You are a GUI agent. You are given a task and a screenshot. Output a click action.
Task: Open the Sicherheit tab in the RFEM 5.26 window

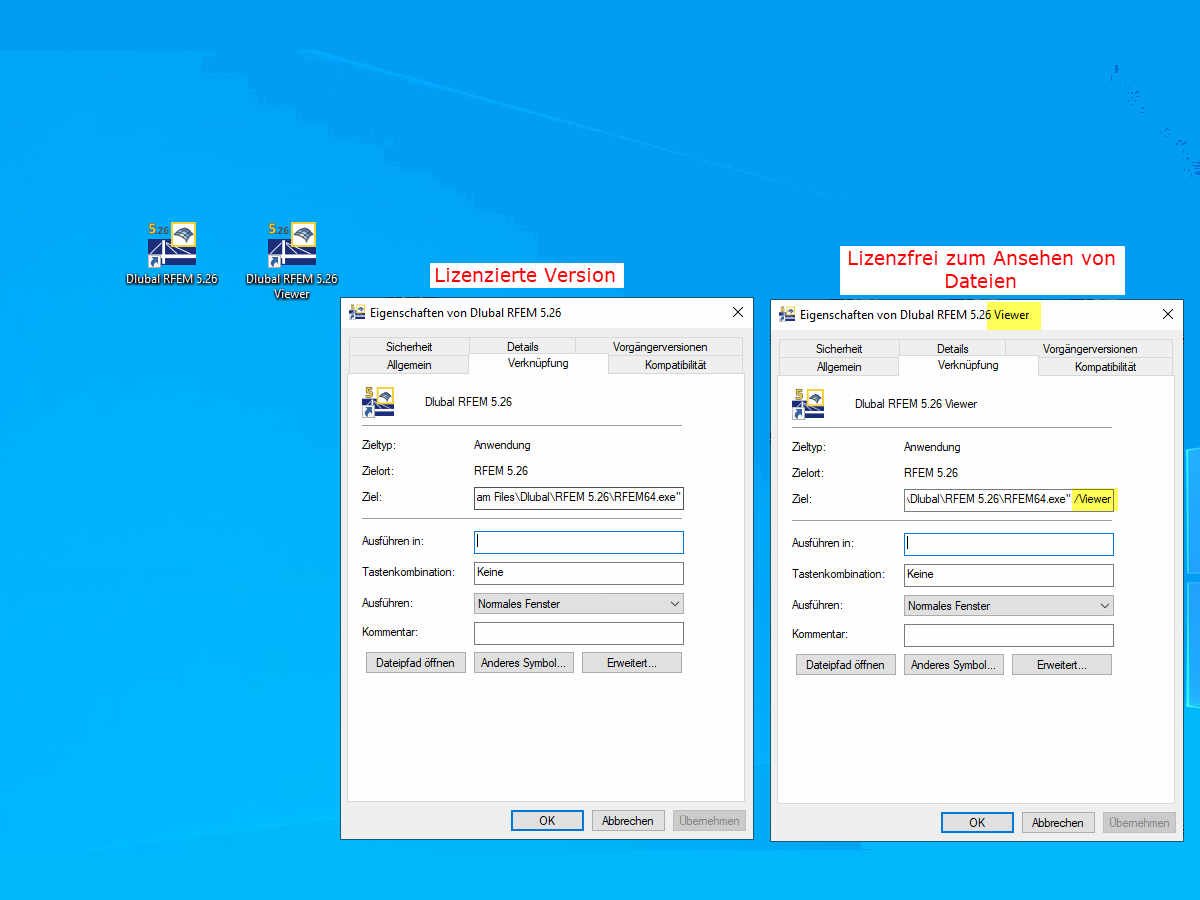[409, 346]
